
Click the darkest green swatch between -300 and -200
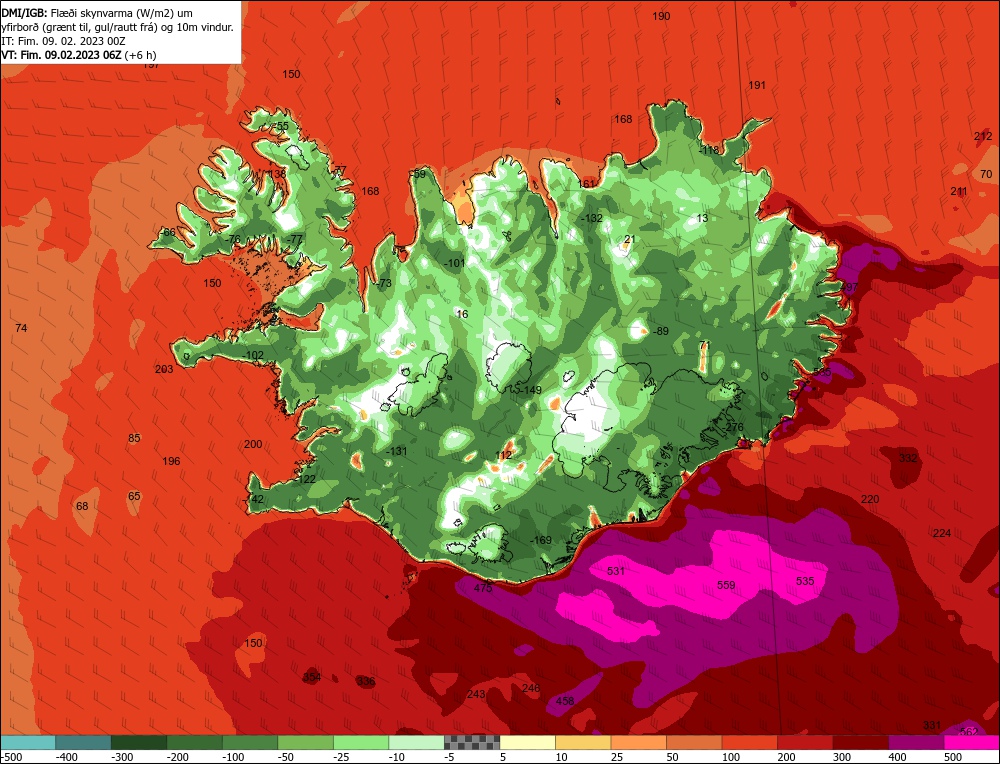pos(139,742)
